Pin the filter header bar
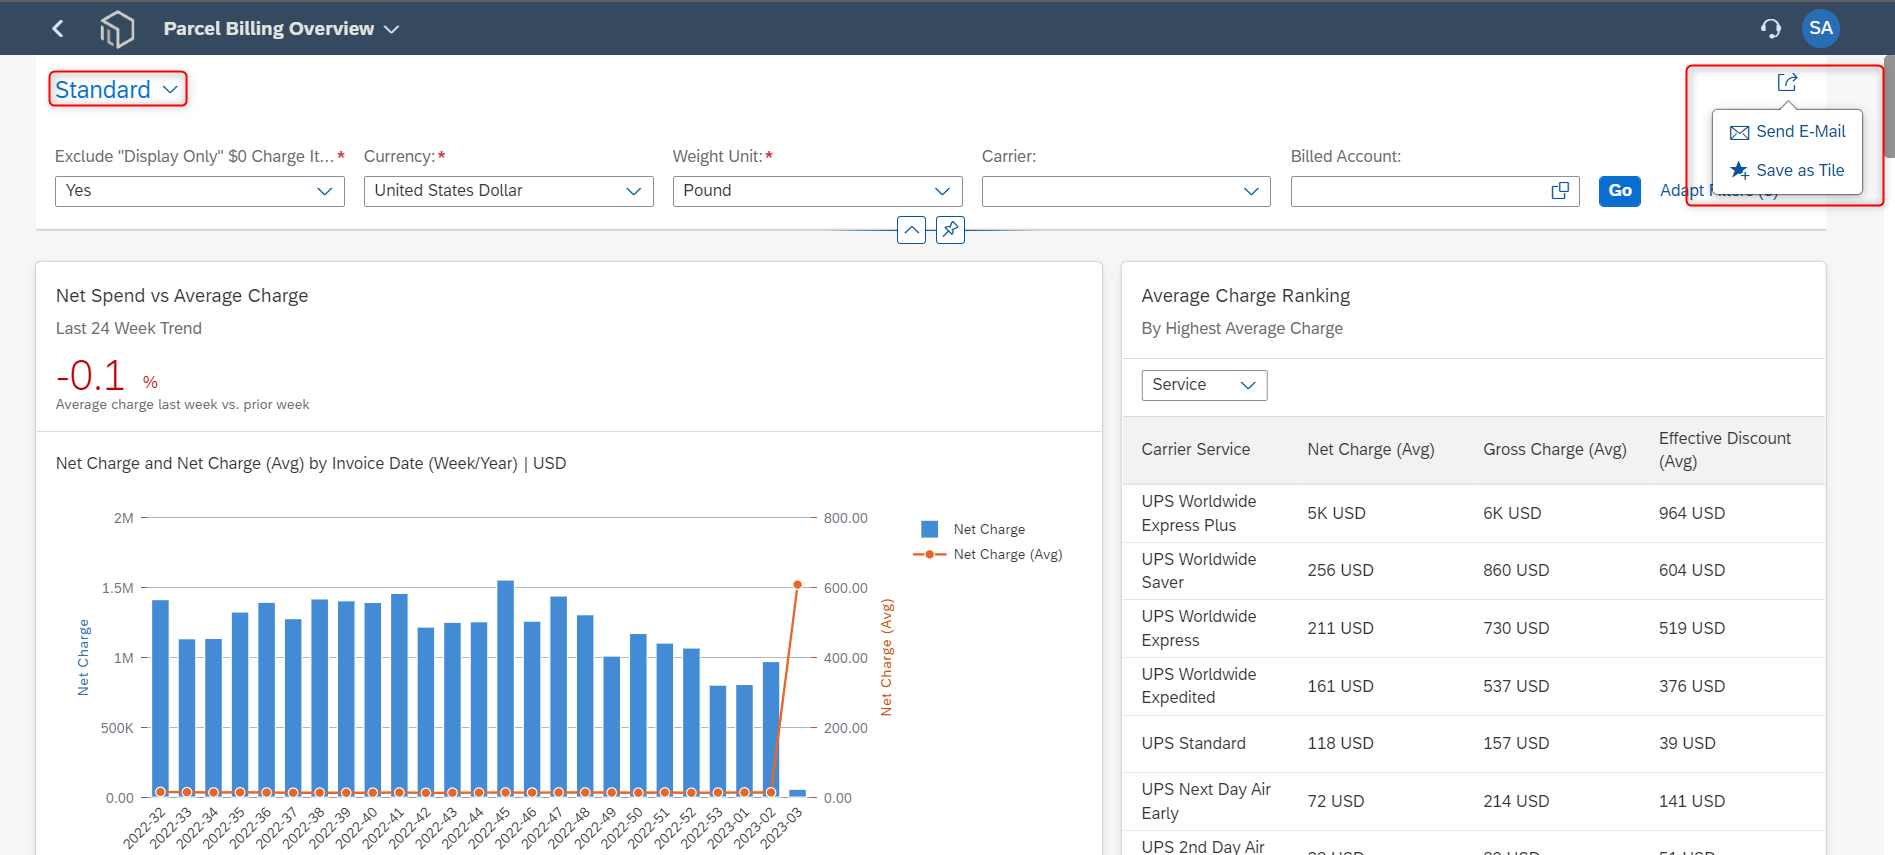This screenshot has width=1895, height=855. (950, 230)
